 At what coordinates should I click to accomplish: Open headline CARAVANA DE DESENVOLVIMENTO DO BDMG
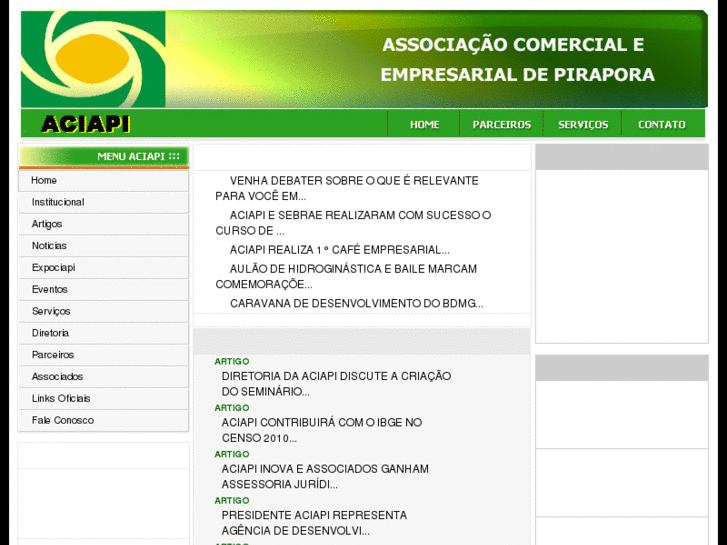pos(357,303)
